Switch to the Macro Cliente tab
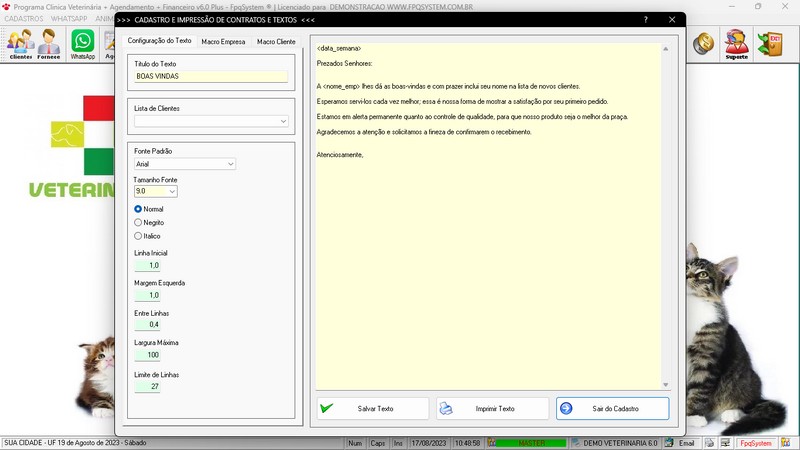This screenshot has height=450, width=800. (276, 42)
